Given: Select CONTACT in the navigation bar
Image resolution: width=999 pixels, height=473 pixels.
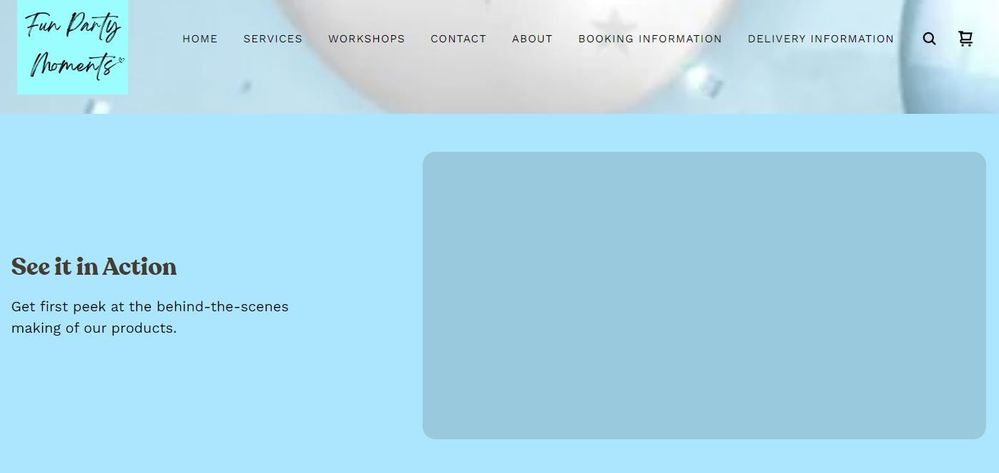Looking at the screenshot, I should (x=458, y=39).
